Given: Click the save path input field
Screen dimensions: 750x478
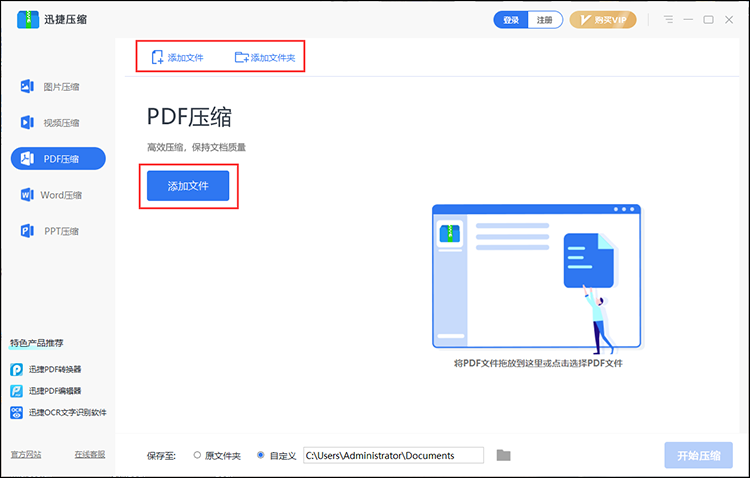Looking at the screenshot, I should pyautogui.click(x=393, y=456).
